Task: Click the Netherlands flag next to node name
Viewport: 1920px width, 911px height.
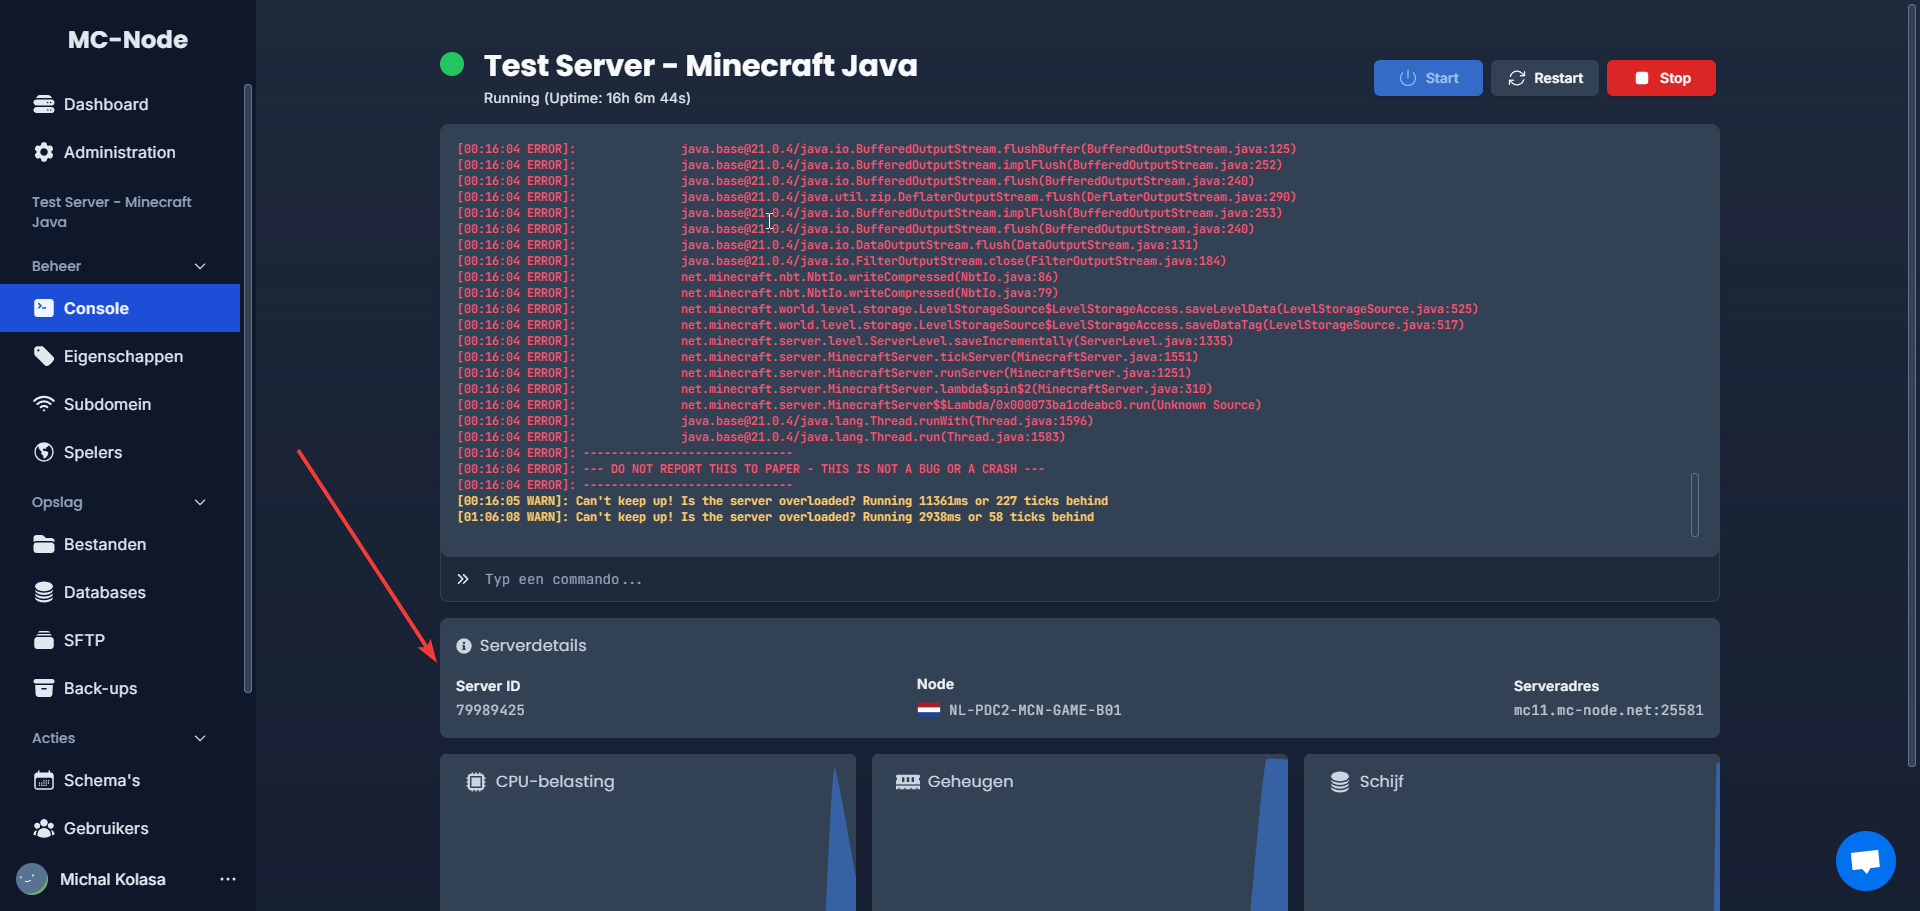Action: pyautogui.click(x=929, y=710)
